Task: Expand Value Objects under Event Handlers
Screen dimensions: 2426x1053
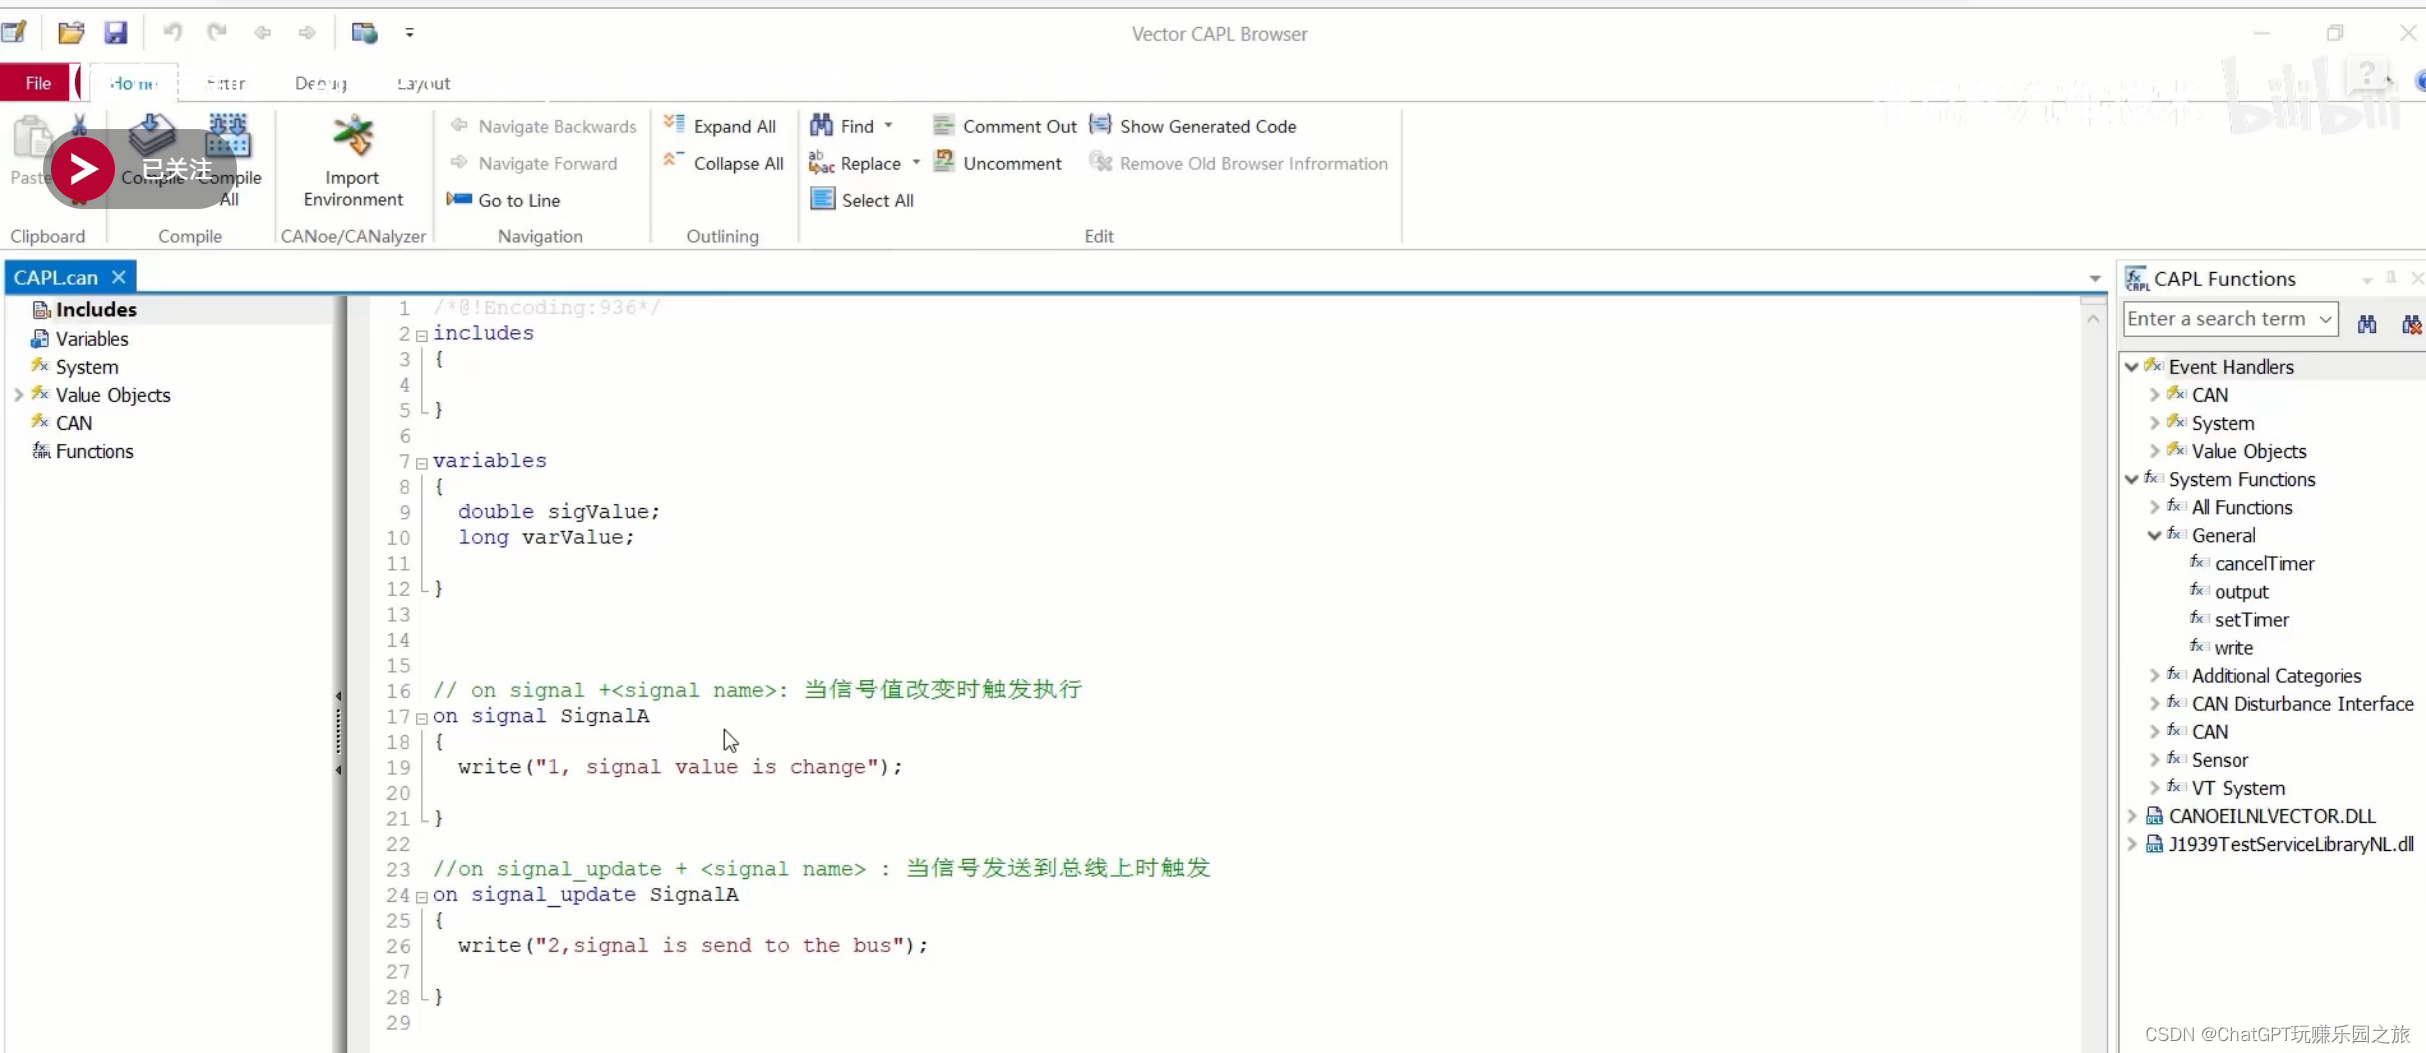Action: [x=2154, y=451]
